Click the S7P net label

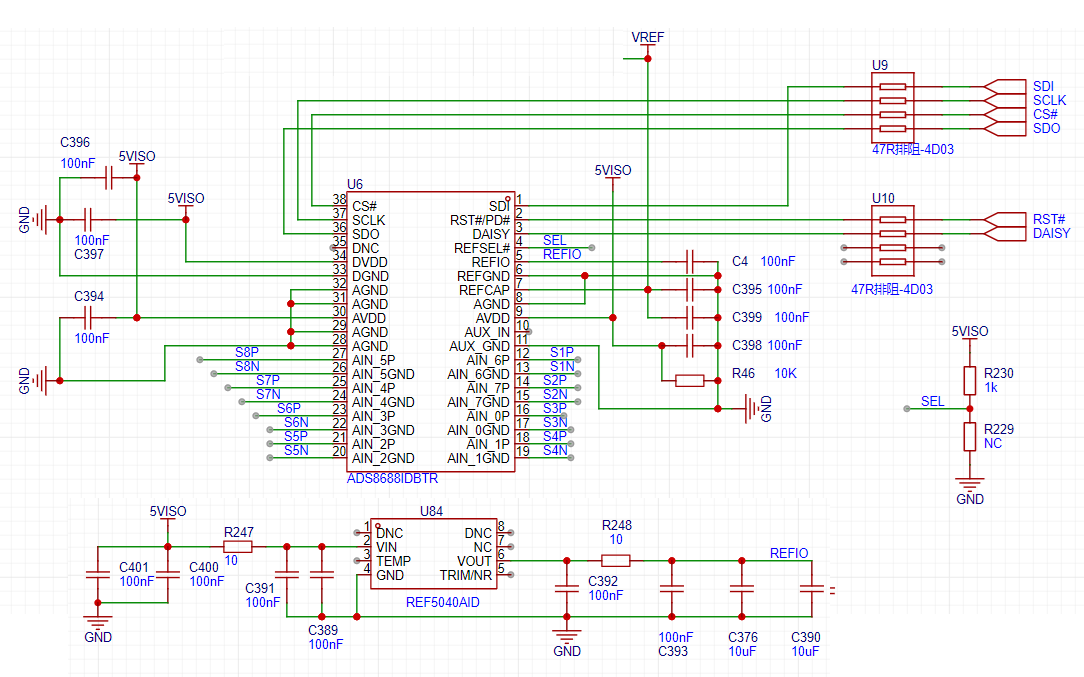(x=268, y=380)
